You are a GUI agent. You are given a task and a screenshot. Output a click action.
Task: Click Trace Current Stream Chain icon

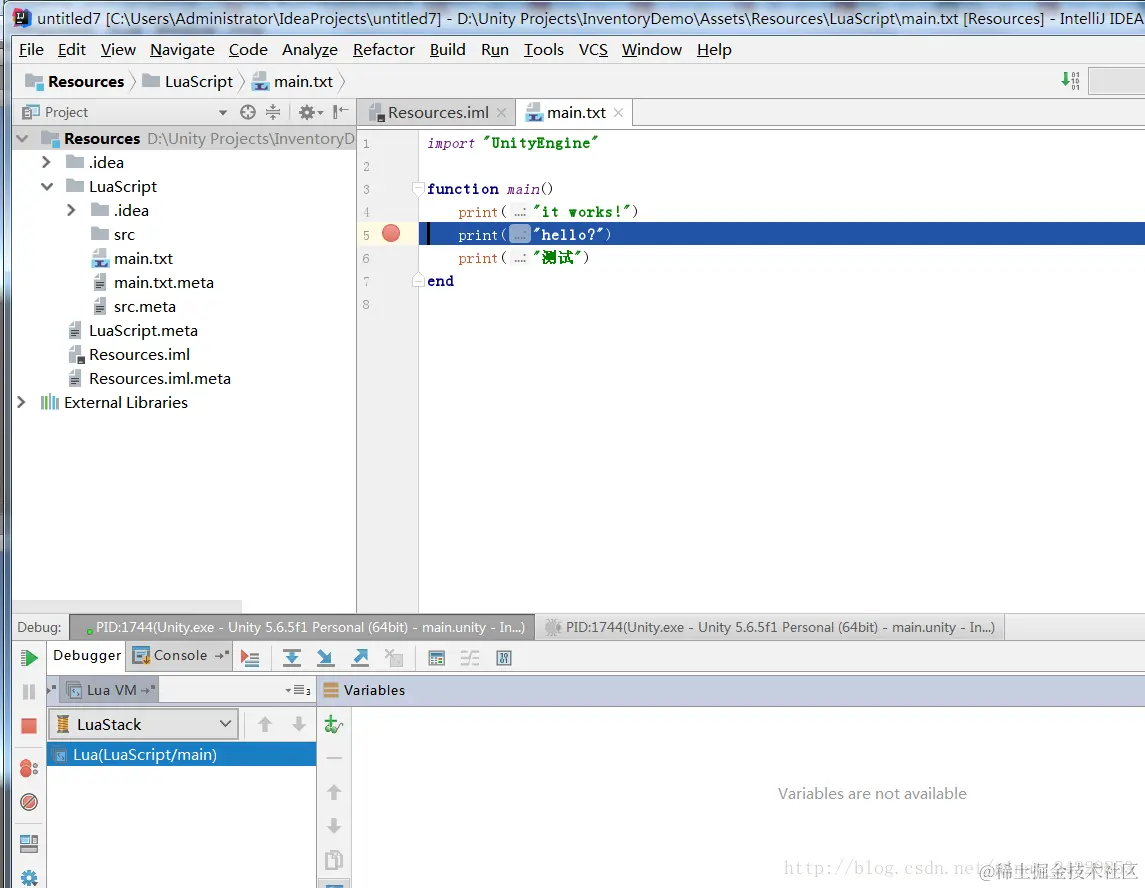point(470,658)
